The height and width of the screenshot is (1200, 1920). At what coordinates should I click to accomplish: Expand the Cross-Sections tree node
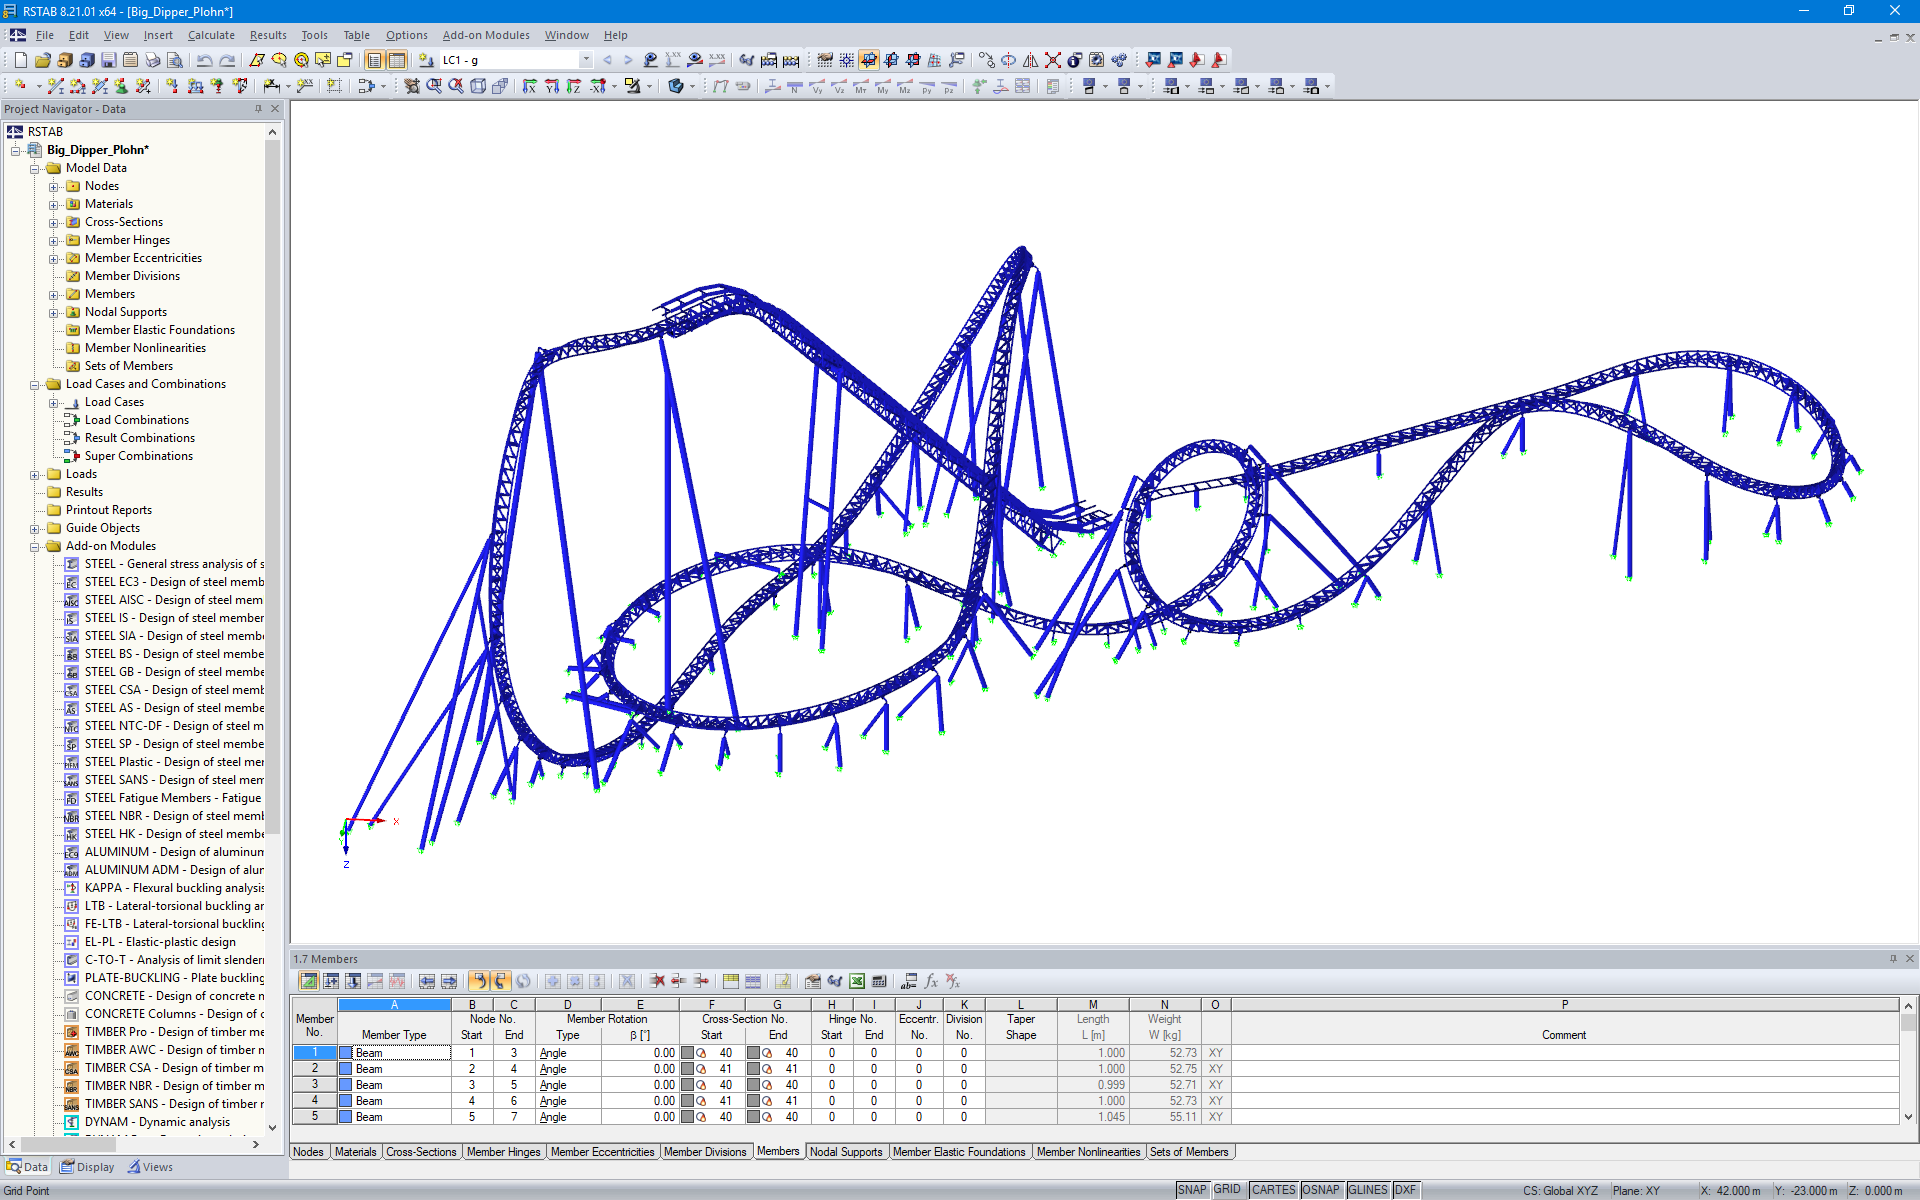pyautogui.click(x=54, y=222)
